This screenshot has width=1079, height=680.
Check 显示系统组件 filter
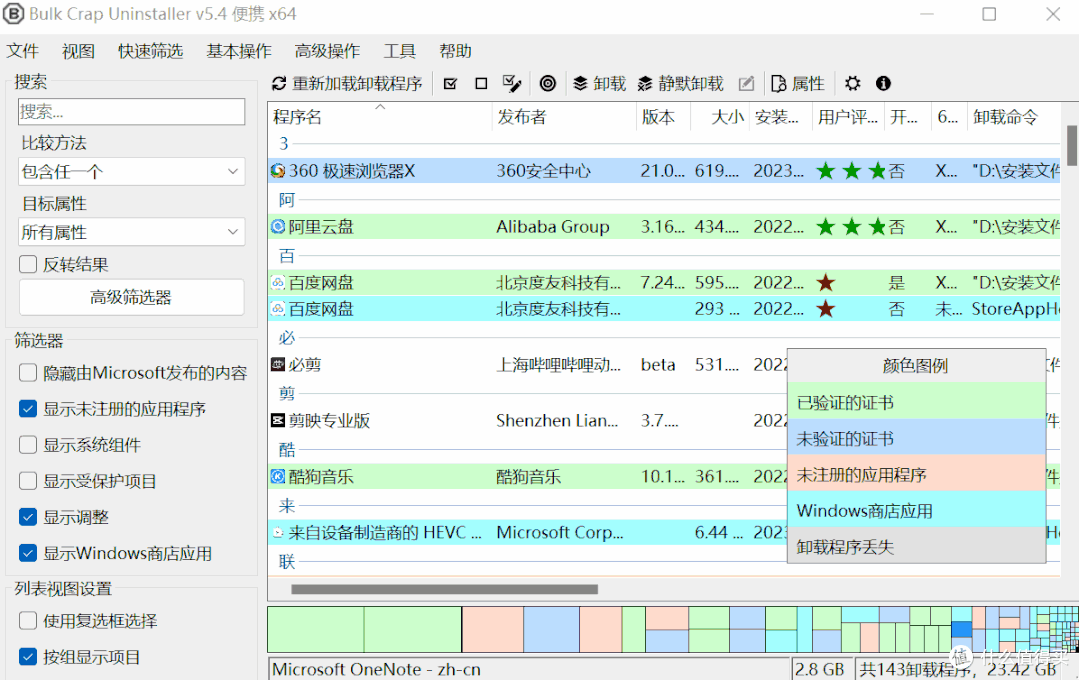click(x=28, y=445)
